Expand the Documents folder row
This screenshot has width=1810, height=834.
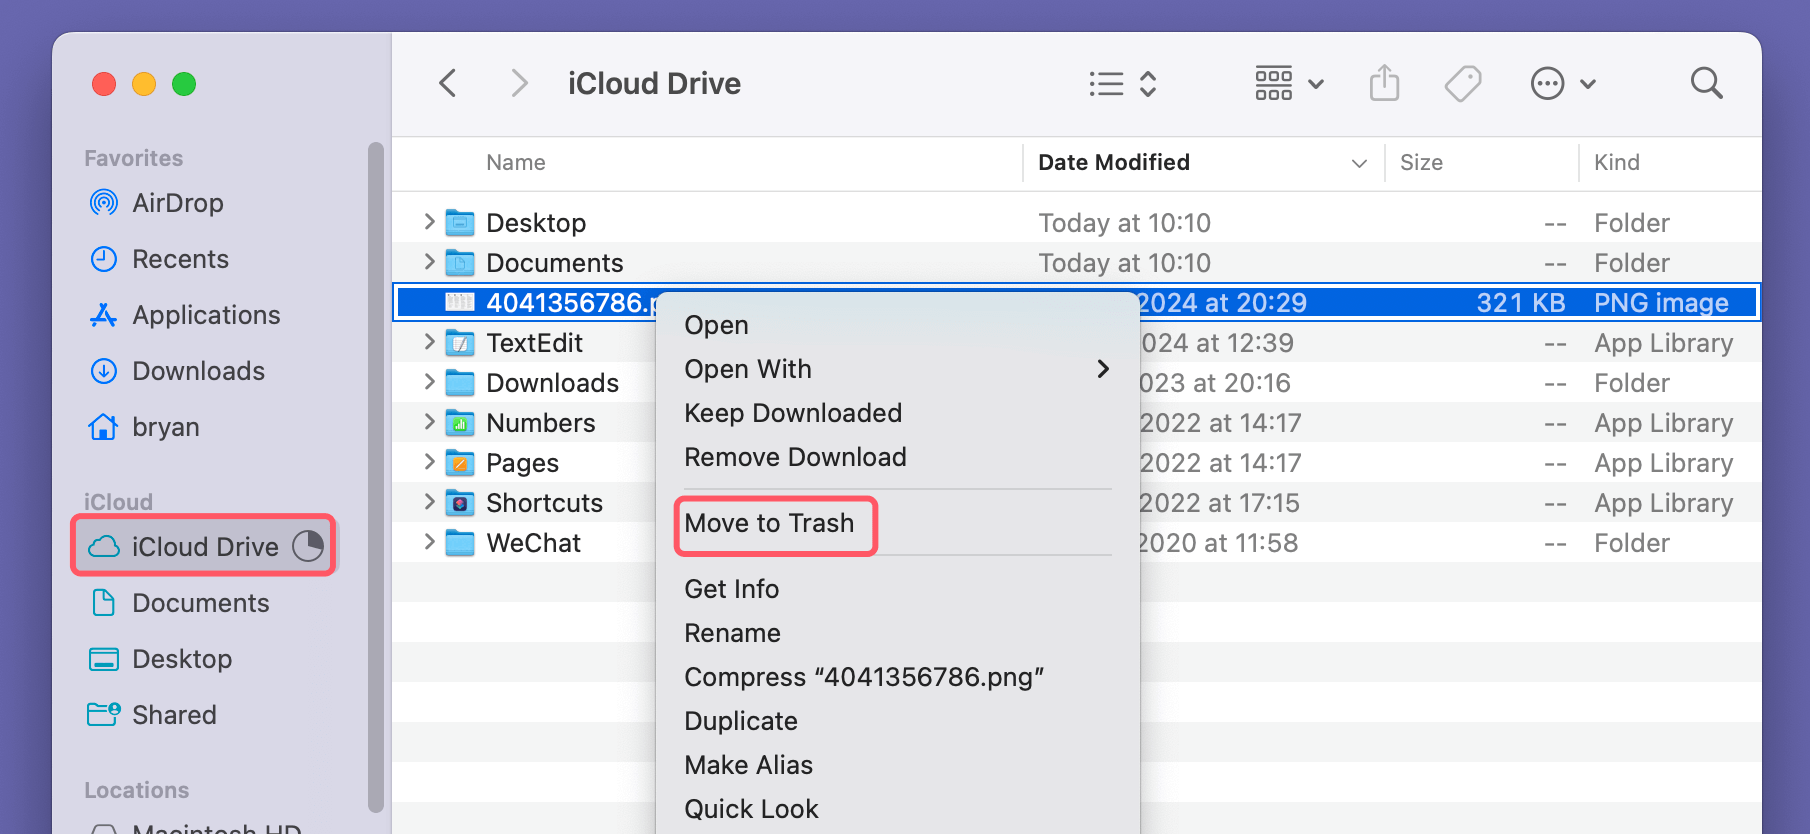click(429, 262)
